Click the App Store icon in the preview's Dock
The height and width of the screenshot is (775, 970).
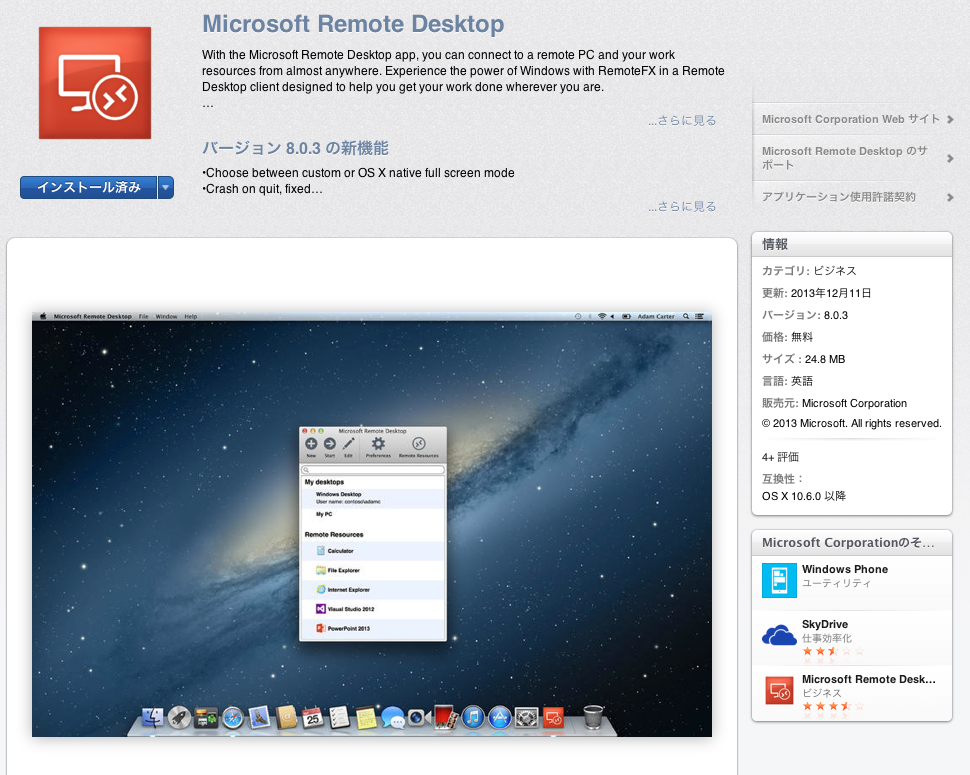point(500,717)
